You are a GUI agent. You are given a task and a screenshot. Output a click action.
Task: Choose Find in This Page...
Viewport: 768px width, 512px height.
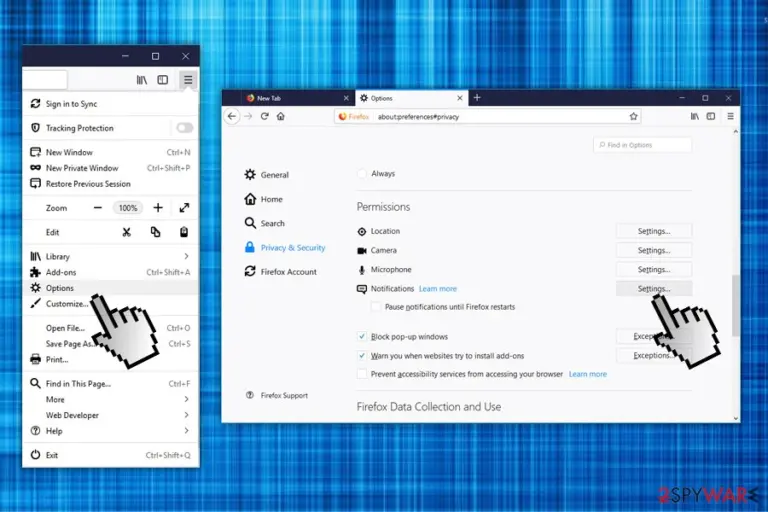111,384
